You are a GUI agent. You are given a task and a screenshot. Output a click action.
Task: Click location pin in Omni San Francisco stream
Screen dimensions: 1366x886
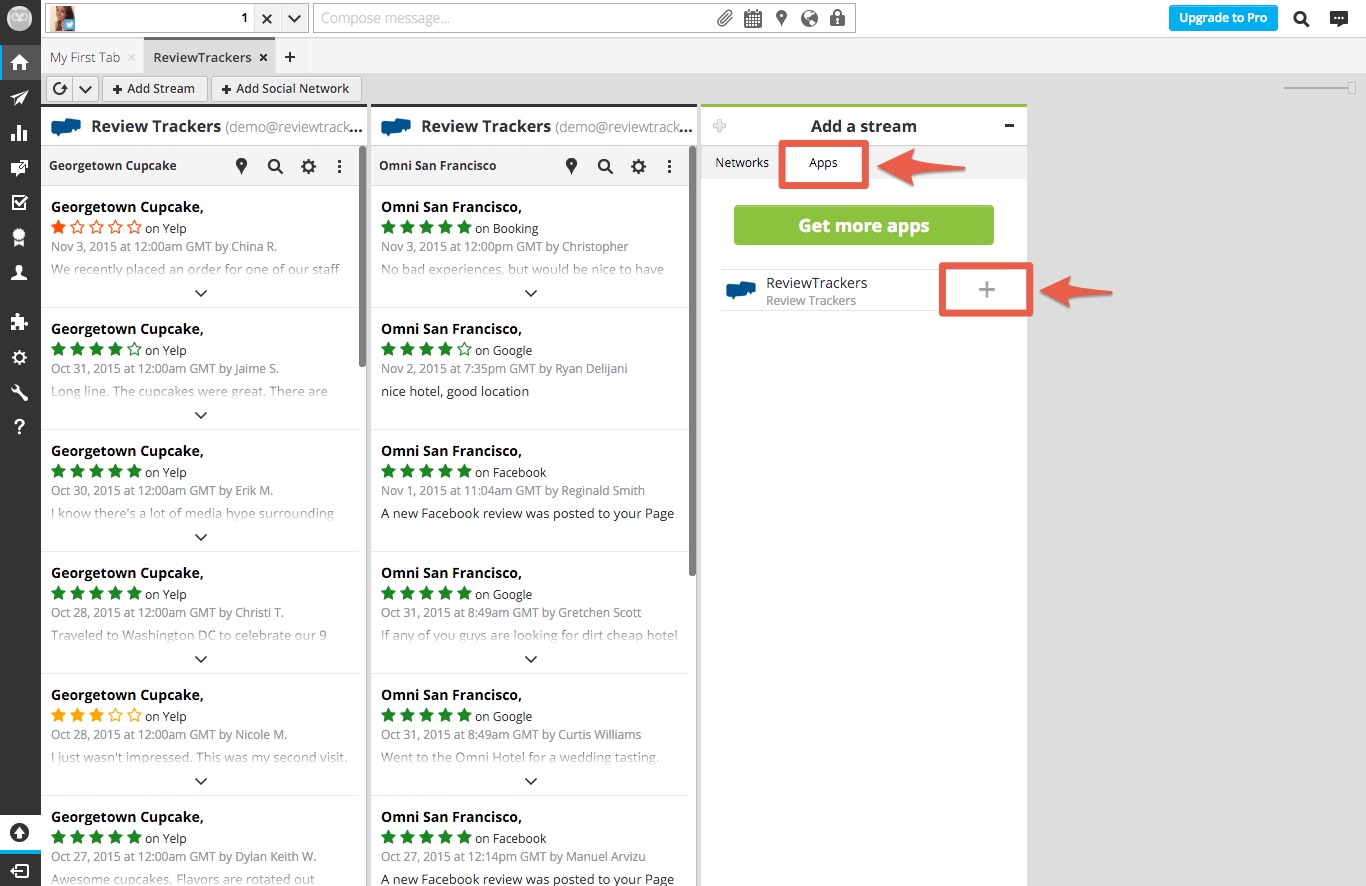571,166
